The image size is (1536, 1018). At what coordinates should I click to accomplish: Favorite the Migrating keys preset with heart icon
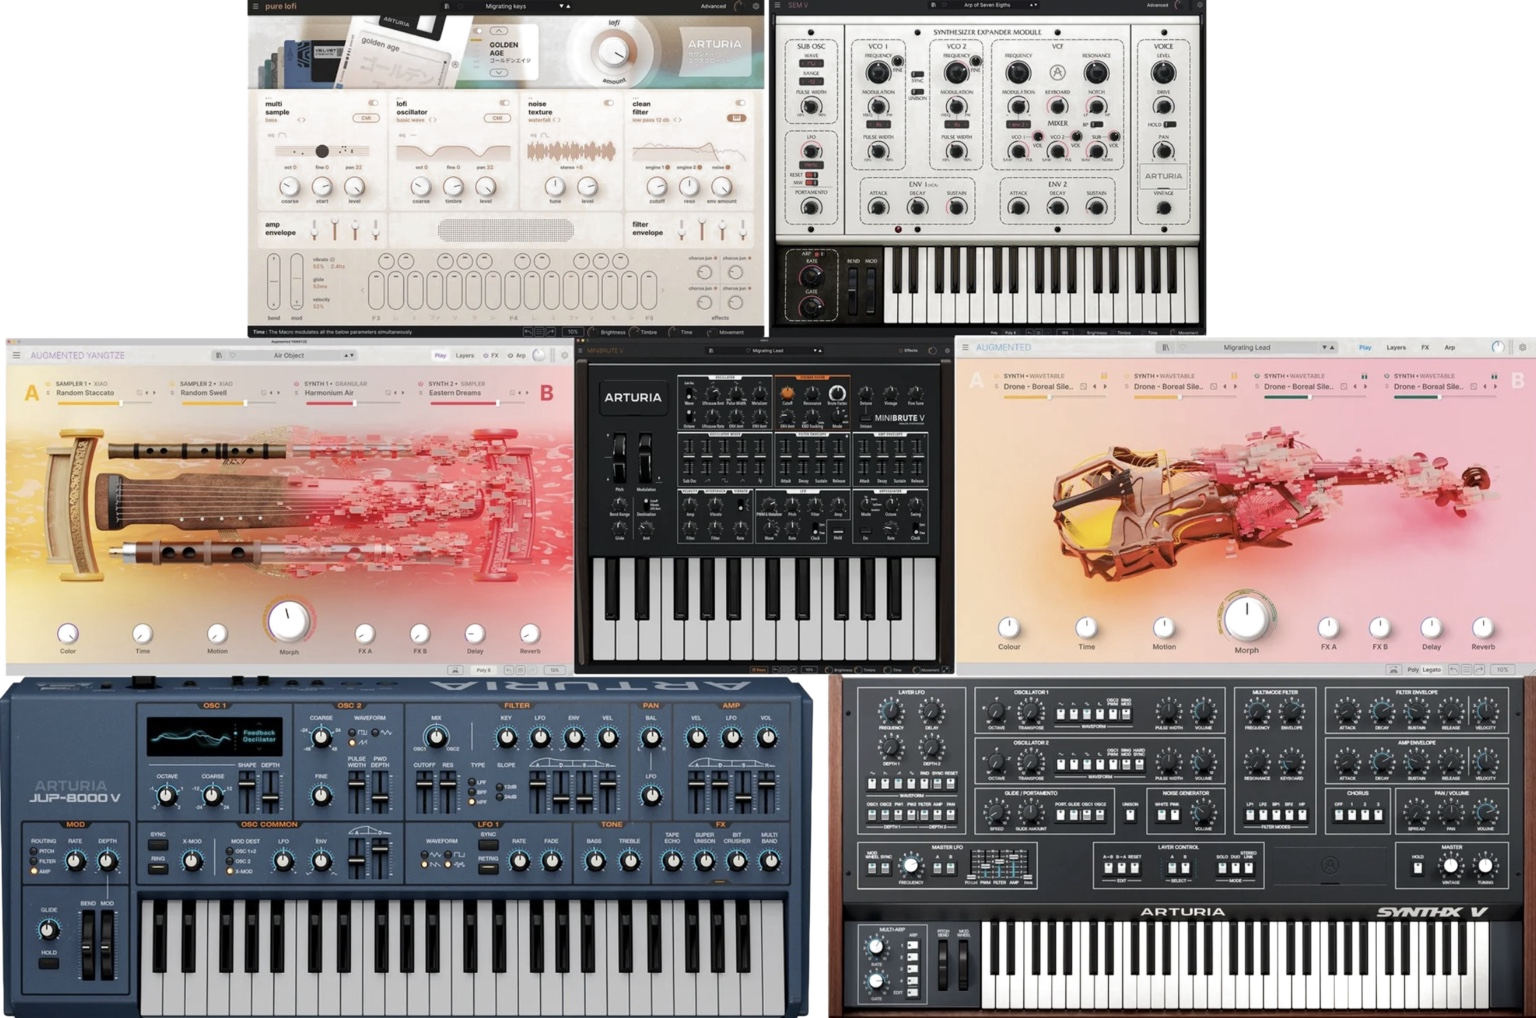click(460, 6)
